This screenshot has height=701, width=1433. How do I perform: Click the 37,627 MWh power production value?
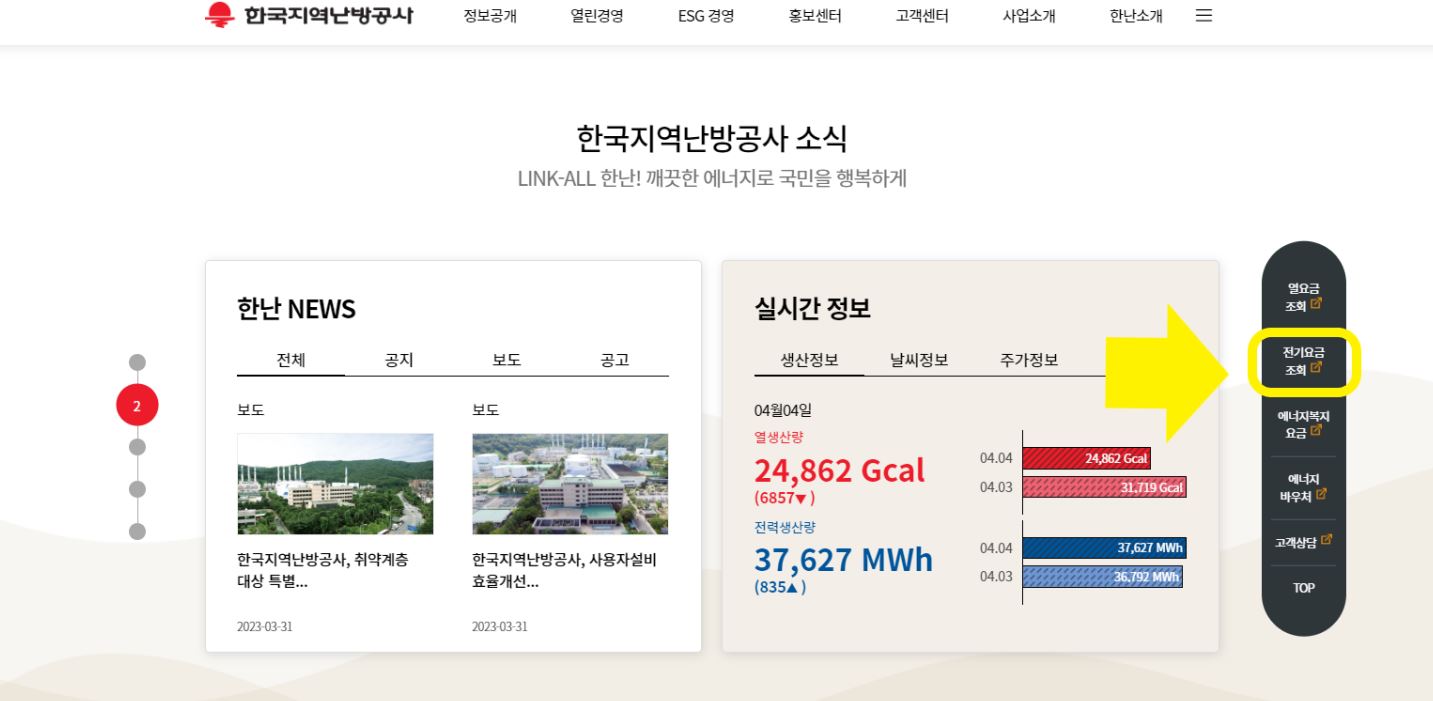(x=844, y=559)
